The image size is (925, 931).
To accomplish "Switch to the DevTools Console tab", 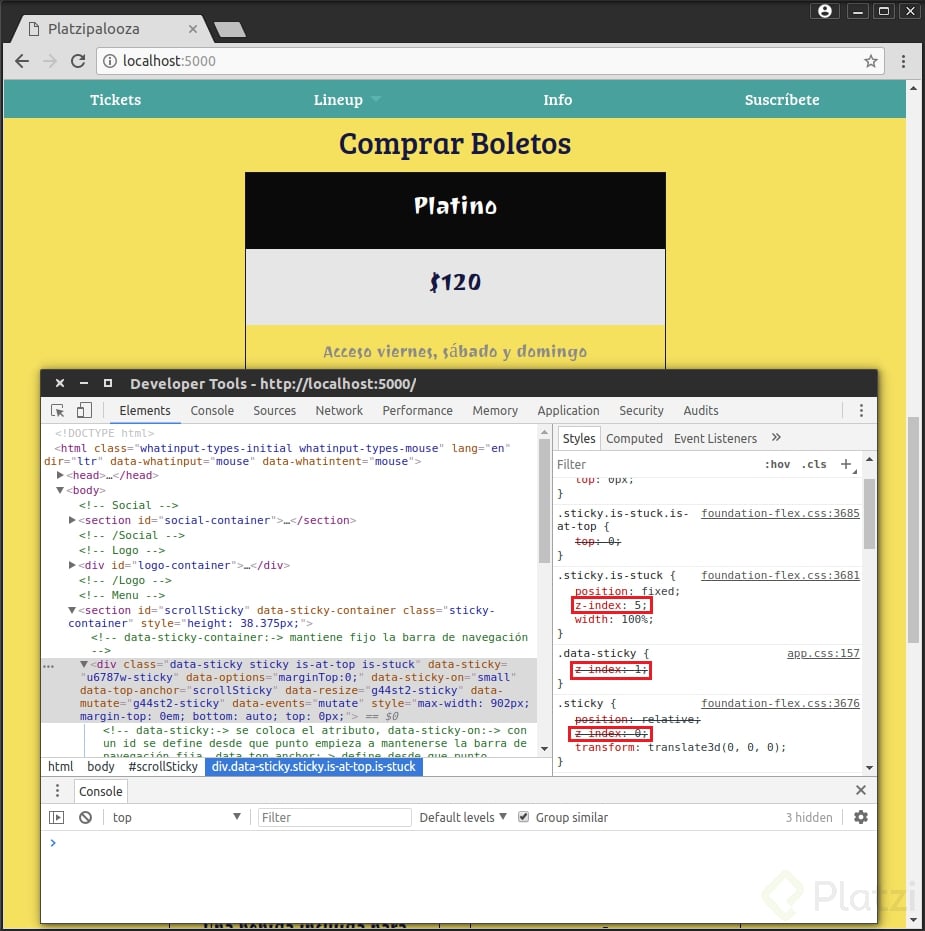I will point(212,411).
